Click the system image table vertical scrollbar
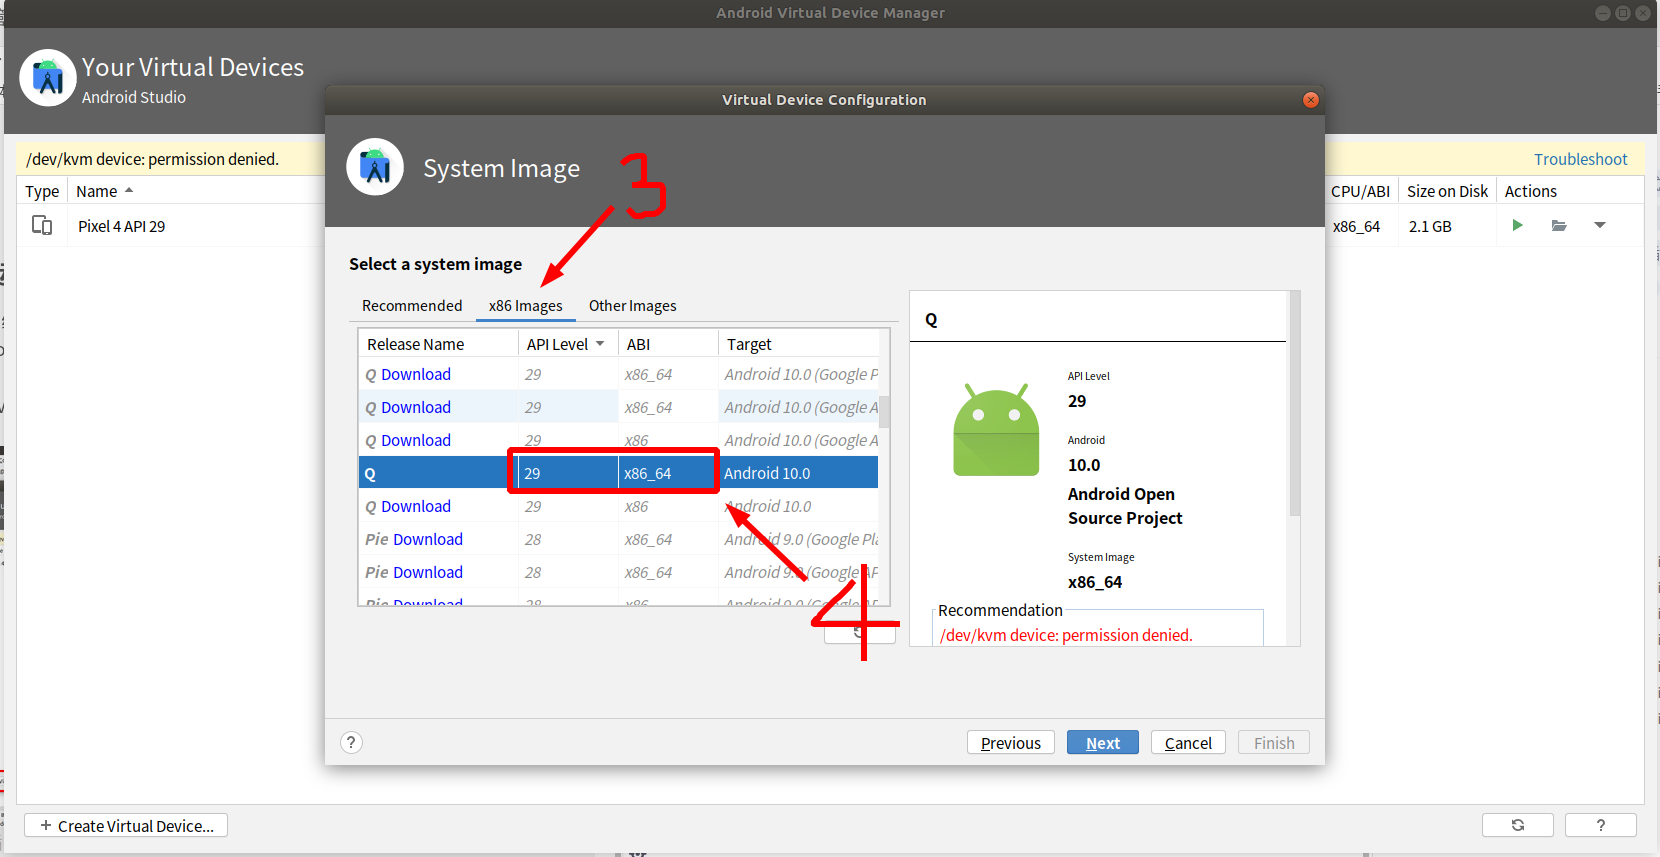Screen dimensions: 1660x857 (x=884, y=410)
